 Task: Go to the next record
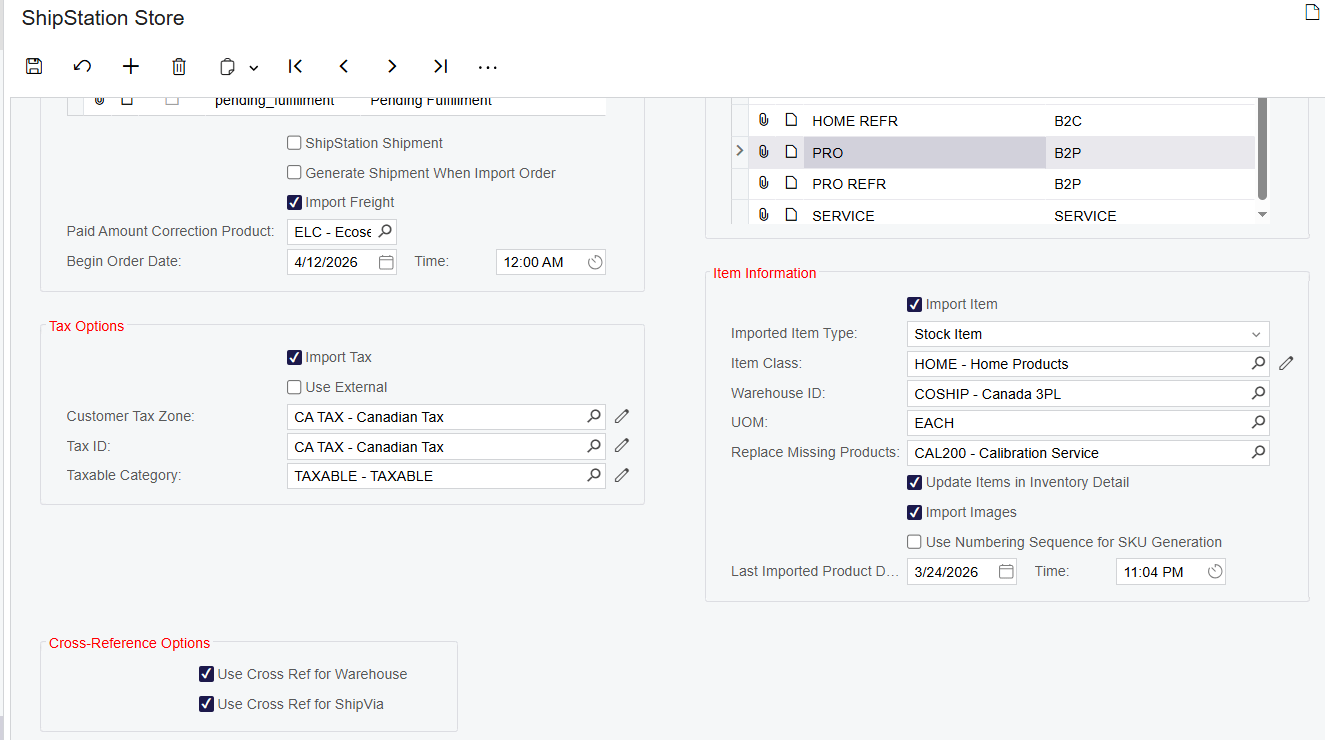392,67
